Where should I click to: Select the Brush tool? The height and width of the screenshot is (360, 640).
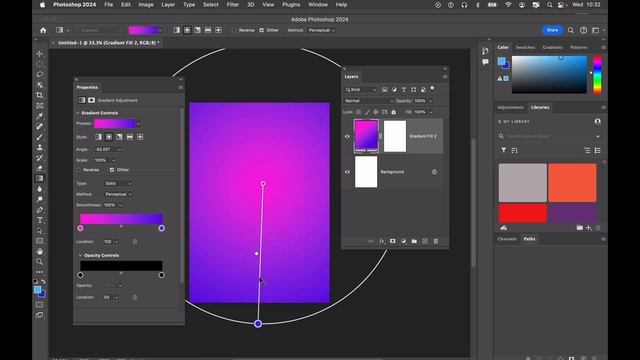(40, 137)
